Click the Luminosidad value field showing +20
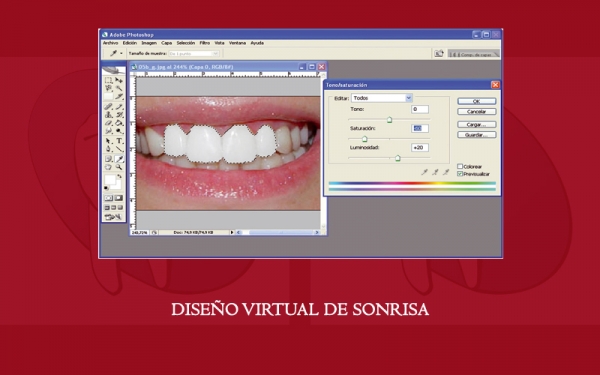600x375 pixels. pos(420,147)
